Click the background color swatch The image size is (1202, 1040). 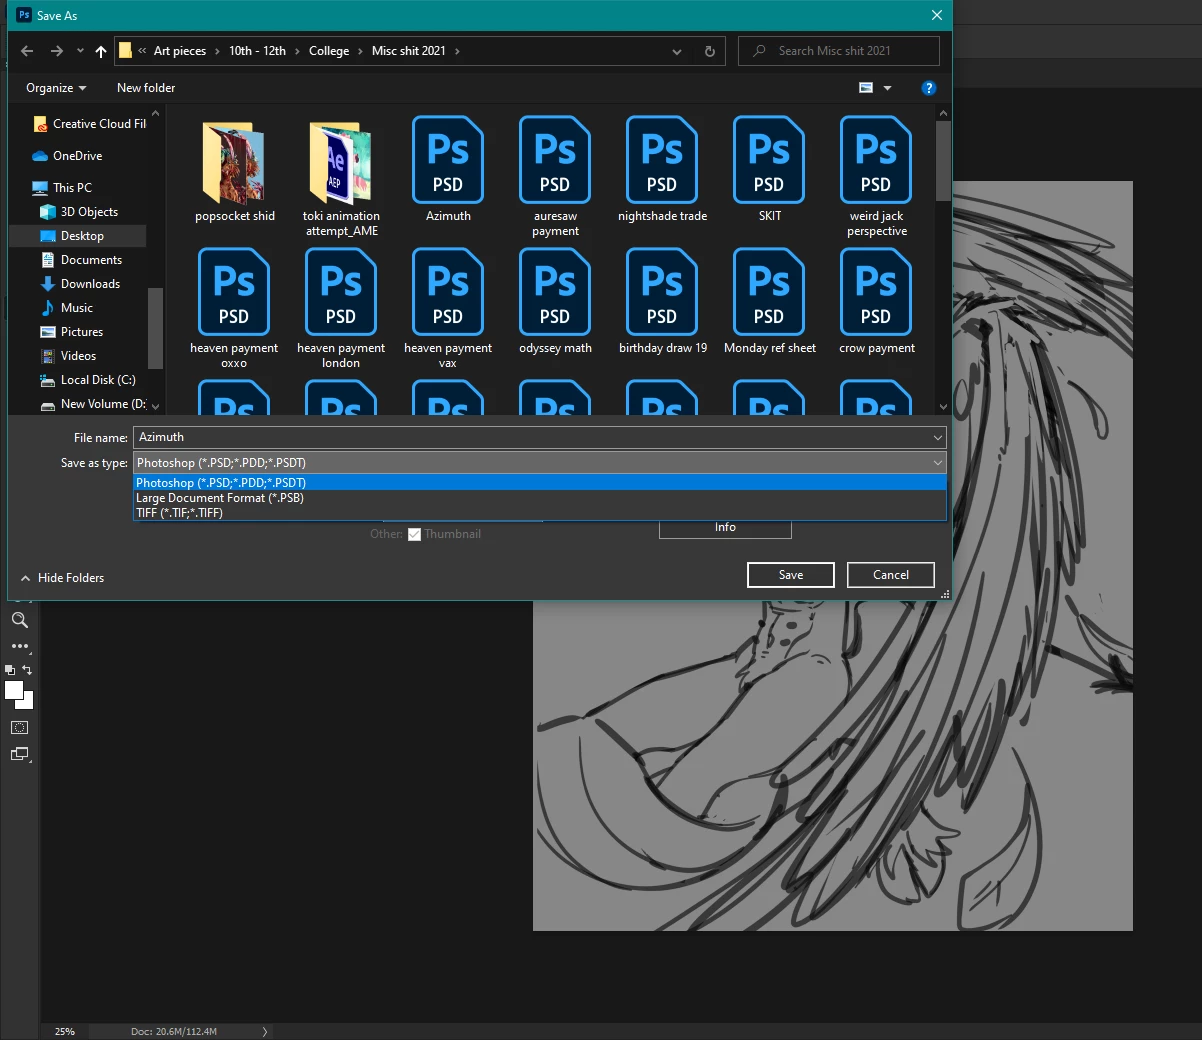pyautogui.click(x=27, y=702)
